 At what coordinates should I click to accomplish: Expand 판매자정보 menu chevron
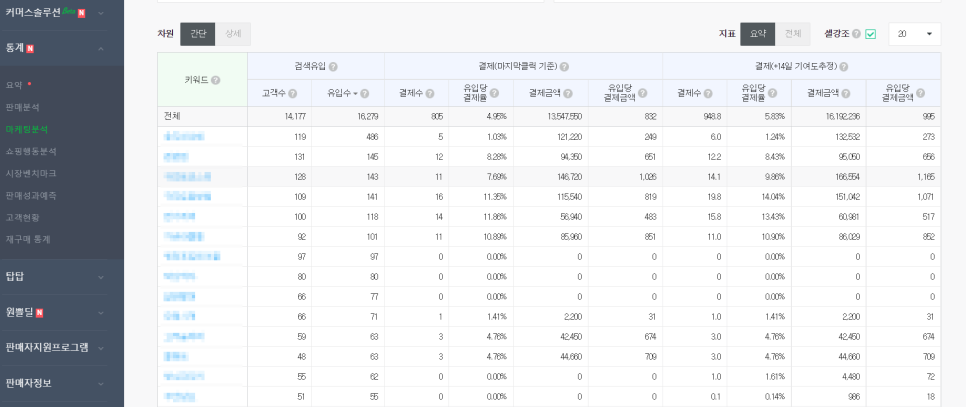point(101,384)
